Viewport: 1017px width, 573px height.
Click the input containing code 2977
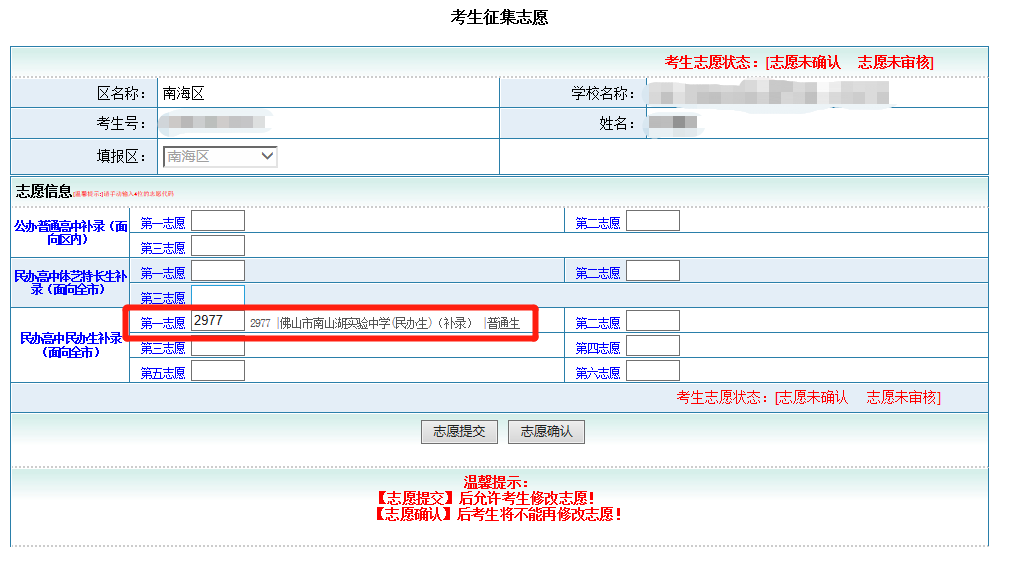(x=217, y=321)
